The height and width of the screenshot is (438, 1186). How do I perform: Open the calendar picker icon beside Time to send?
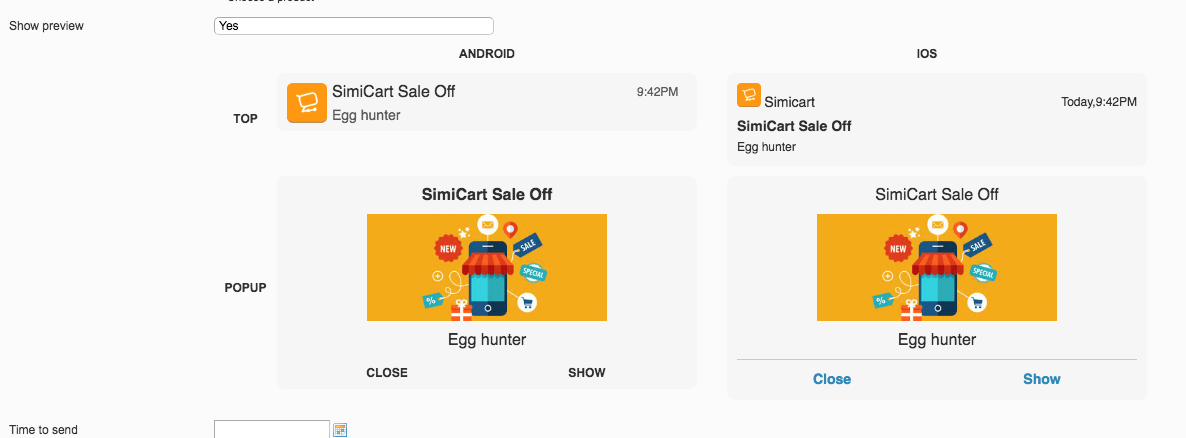coord(340,430)
